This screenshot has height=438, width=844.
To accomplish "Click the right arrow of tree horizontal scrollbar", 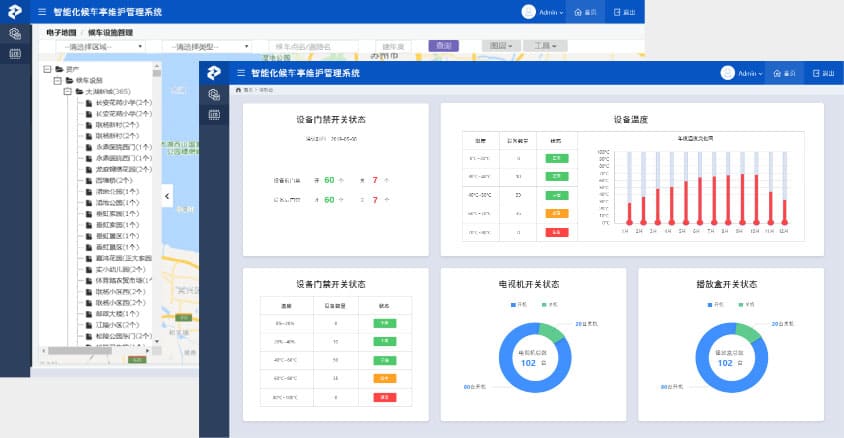I will tap(147, 351).
